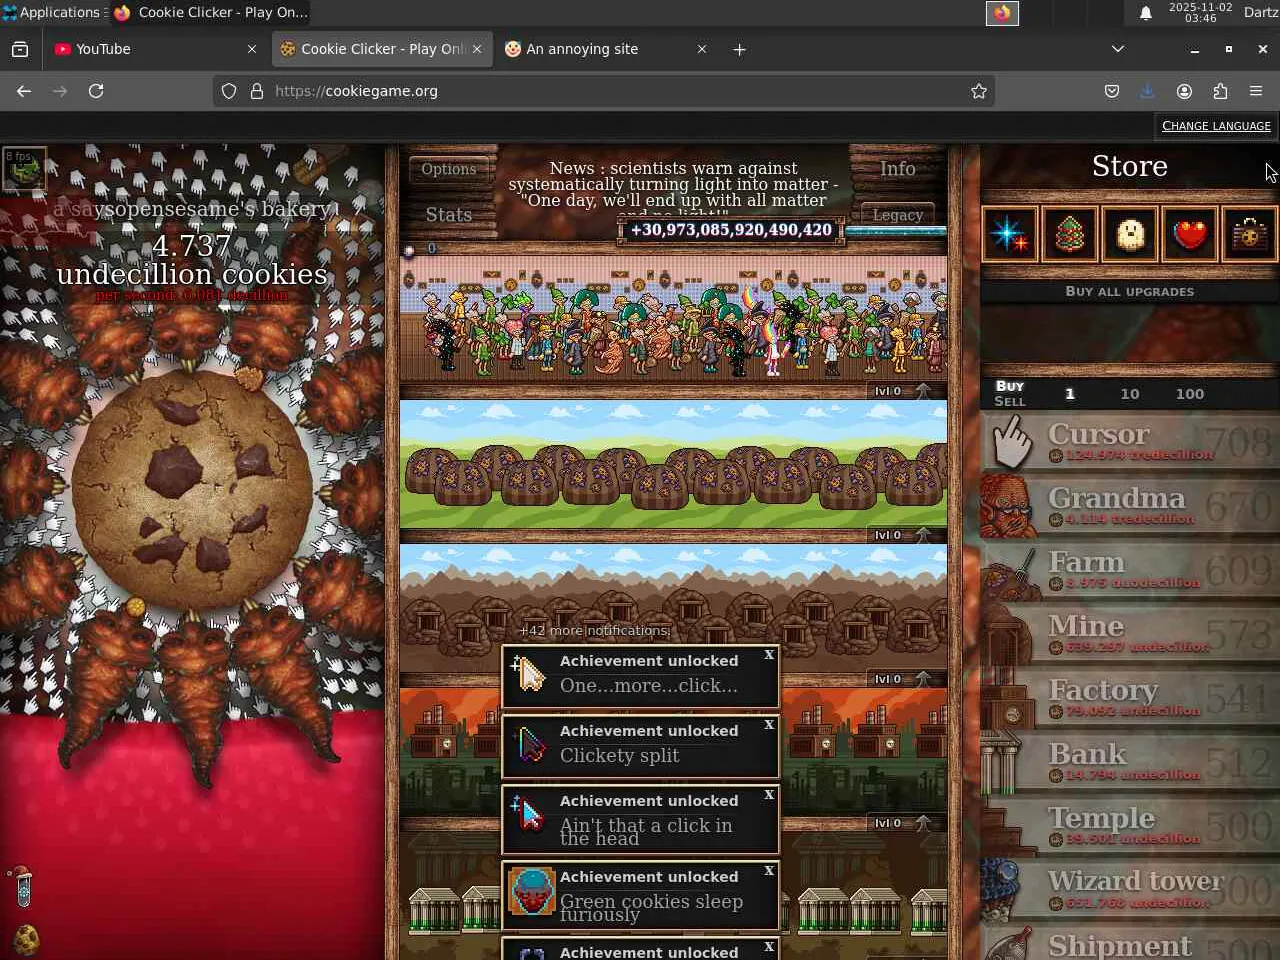Buy a Wizard tower building
Viewport: 1280px width, 960px height.
coord(1130,890)
